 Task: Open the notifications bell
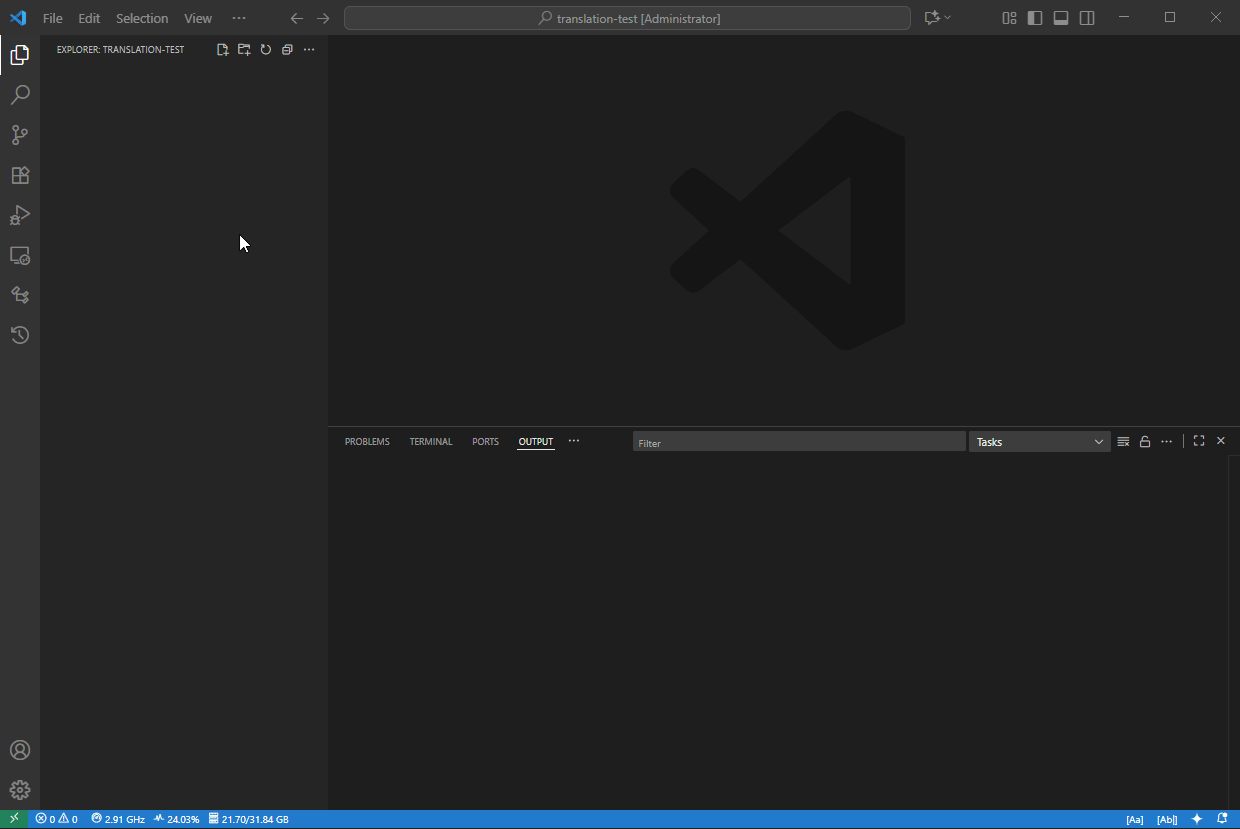1222,819
